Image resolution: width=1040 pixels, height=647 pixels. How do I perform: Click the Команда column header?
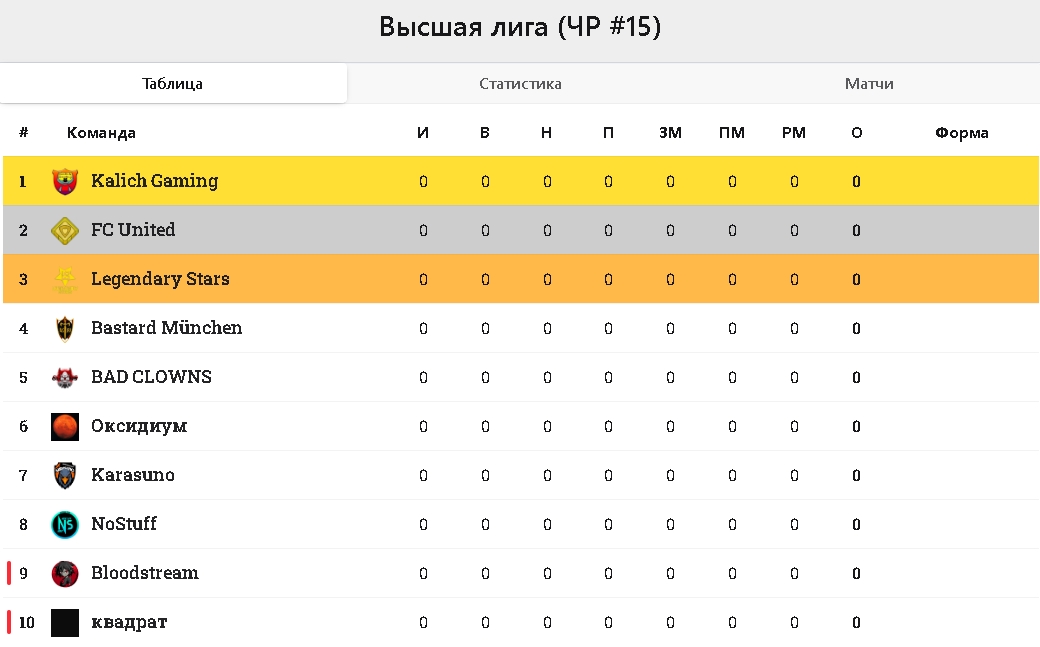[x=101, y=133]
